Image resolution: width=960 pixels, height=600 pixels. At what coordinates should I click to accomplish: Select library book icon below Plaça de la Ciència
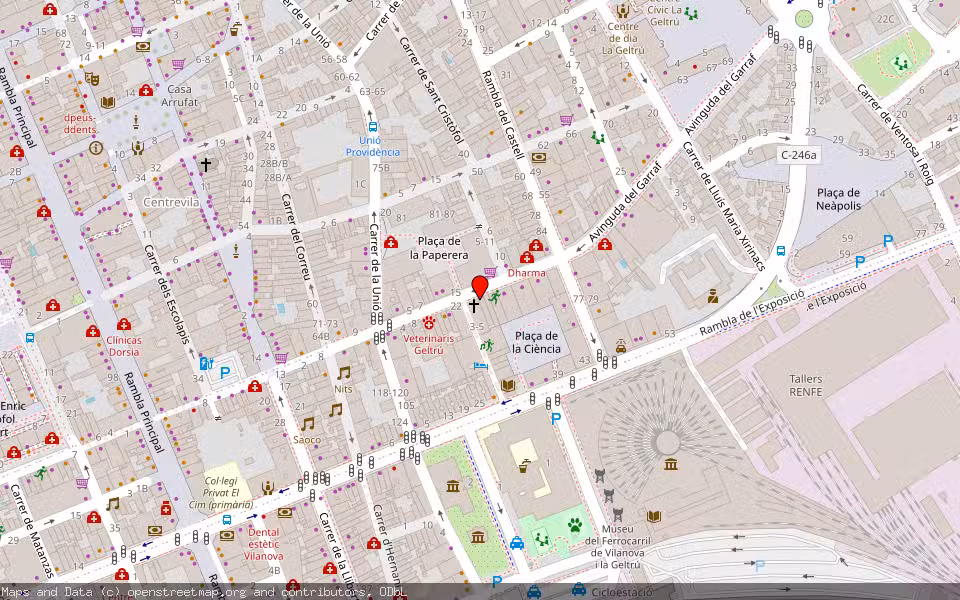point(507,386)
